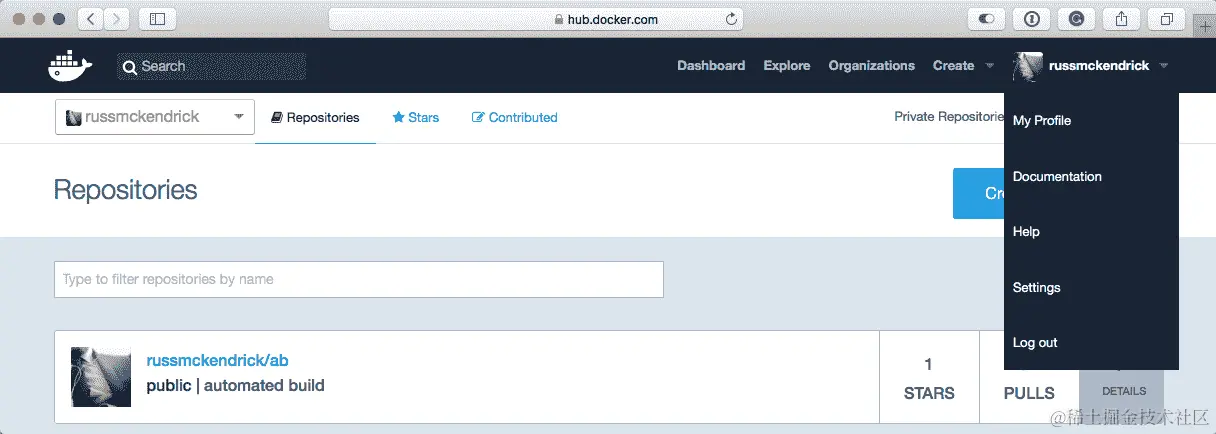Open the Safari share button

click(1122, 18)
